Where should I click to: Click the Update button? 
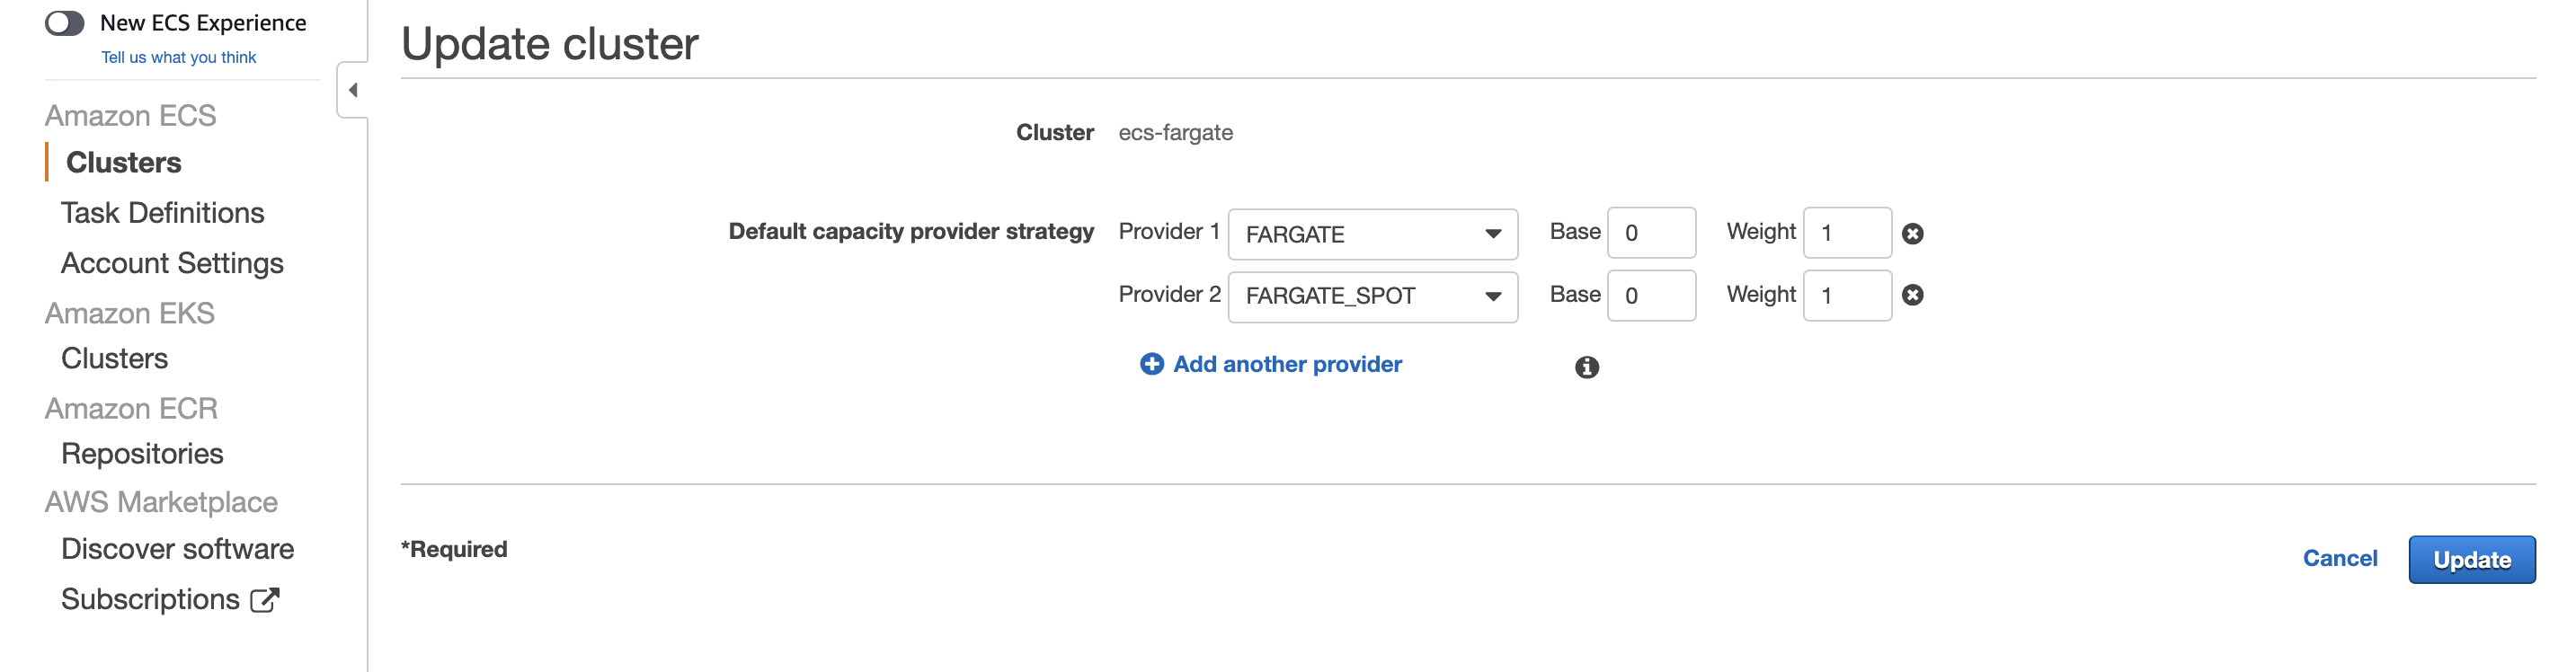click(x=2471, y=559)
